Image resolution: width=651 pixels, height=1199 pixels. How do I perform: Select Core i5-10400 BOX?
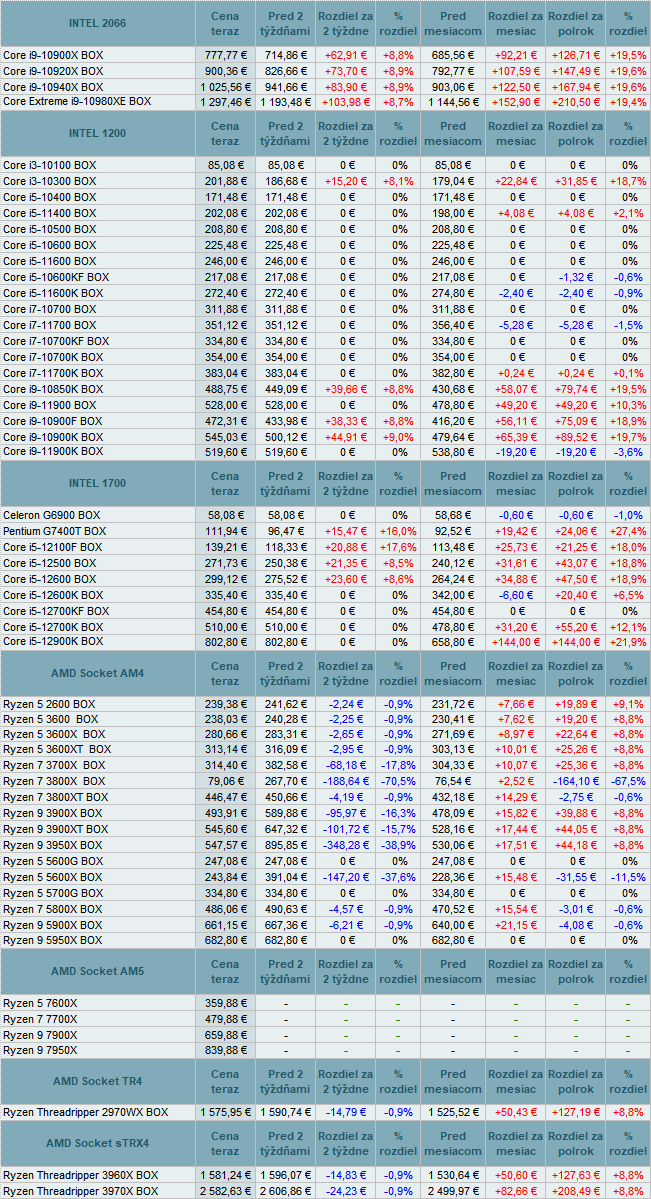click(x=50, y=197)
